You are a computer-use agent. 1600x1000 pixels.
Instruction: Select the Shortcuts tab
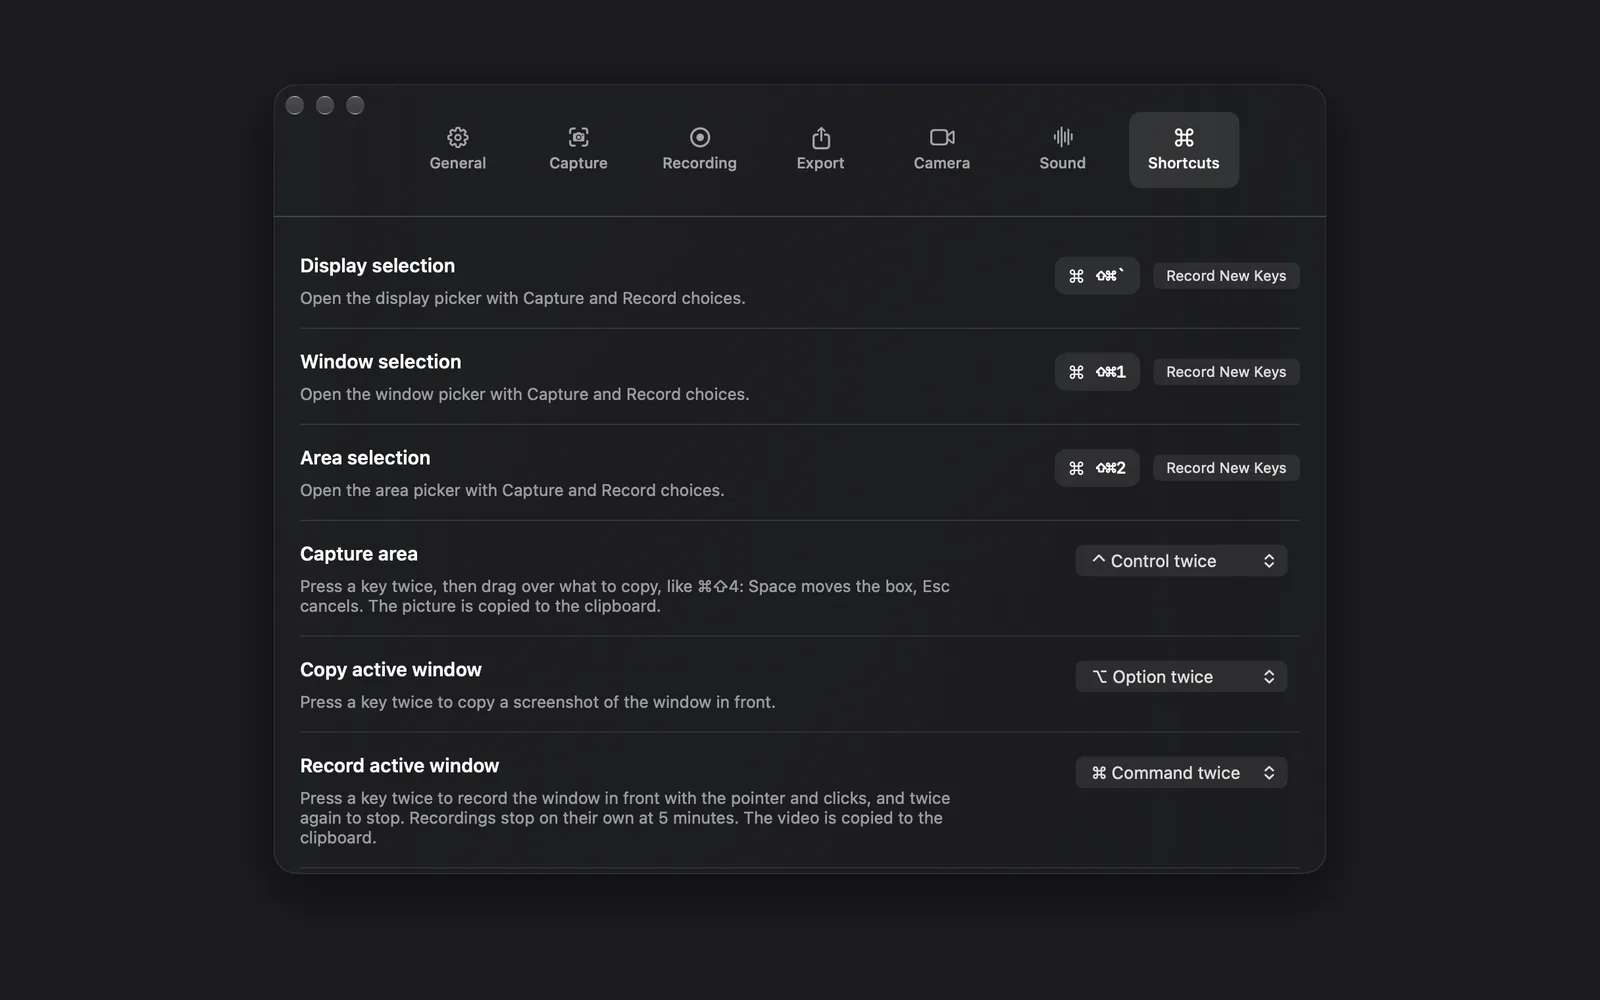coord(1184,149)
